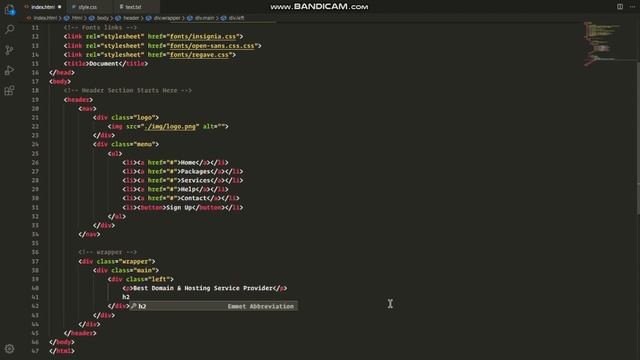Place cursor in Document title text
640x360 pixels.
[x=104, y=64]
